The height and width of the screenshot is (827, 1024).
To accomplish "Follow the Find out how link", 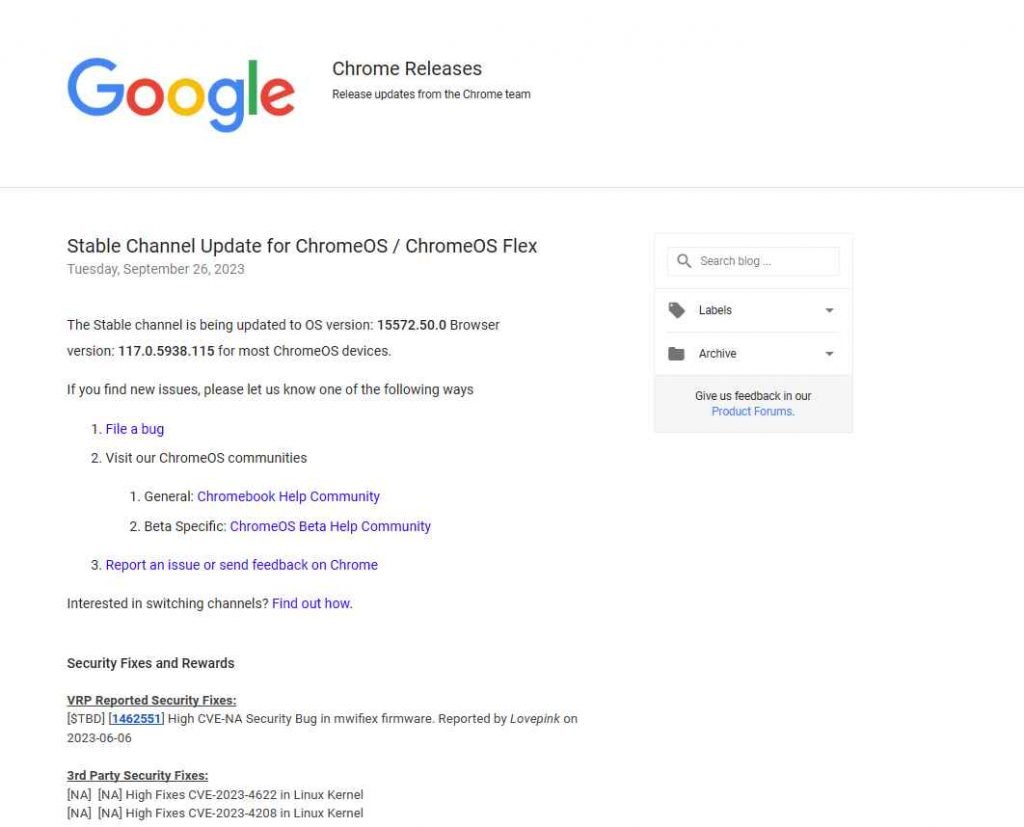I will tap(311, 603).
